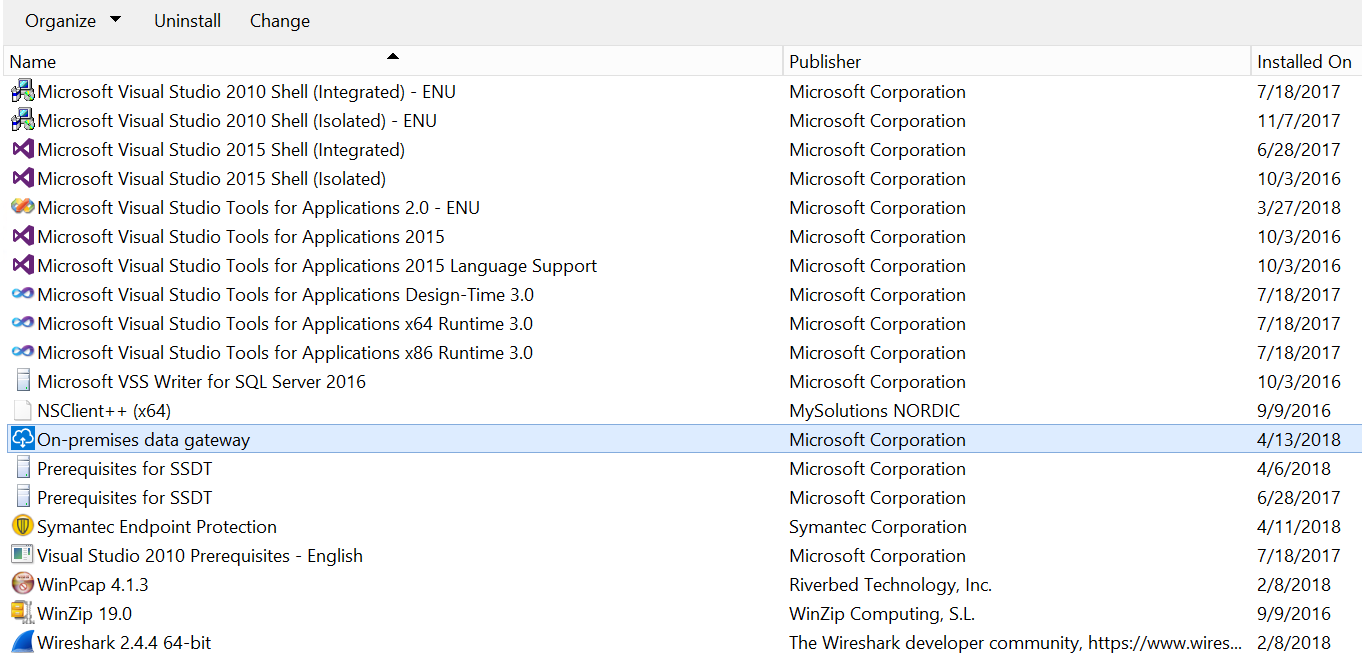Image resolution: width=1362 pixels, height=669 pixels.
Task: Click the WinZip 19.0 icon
Action: click(22, 614)
